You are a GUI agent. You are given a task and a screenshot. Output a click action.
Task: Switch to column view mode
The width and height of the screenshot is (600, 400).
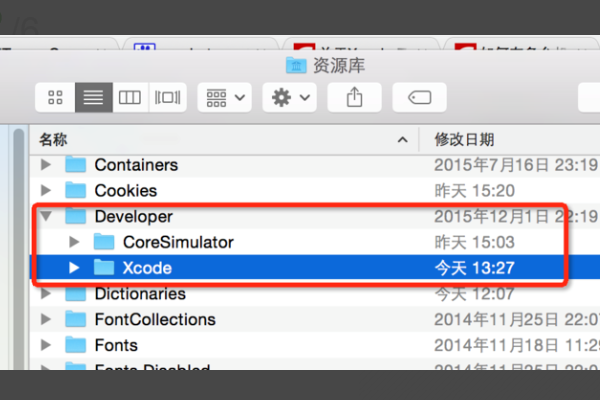pyautogui.click(x=130, y=97)
